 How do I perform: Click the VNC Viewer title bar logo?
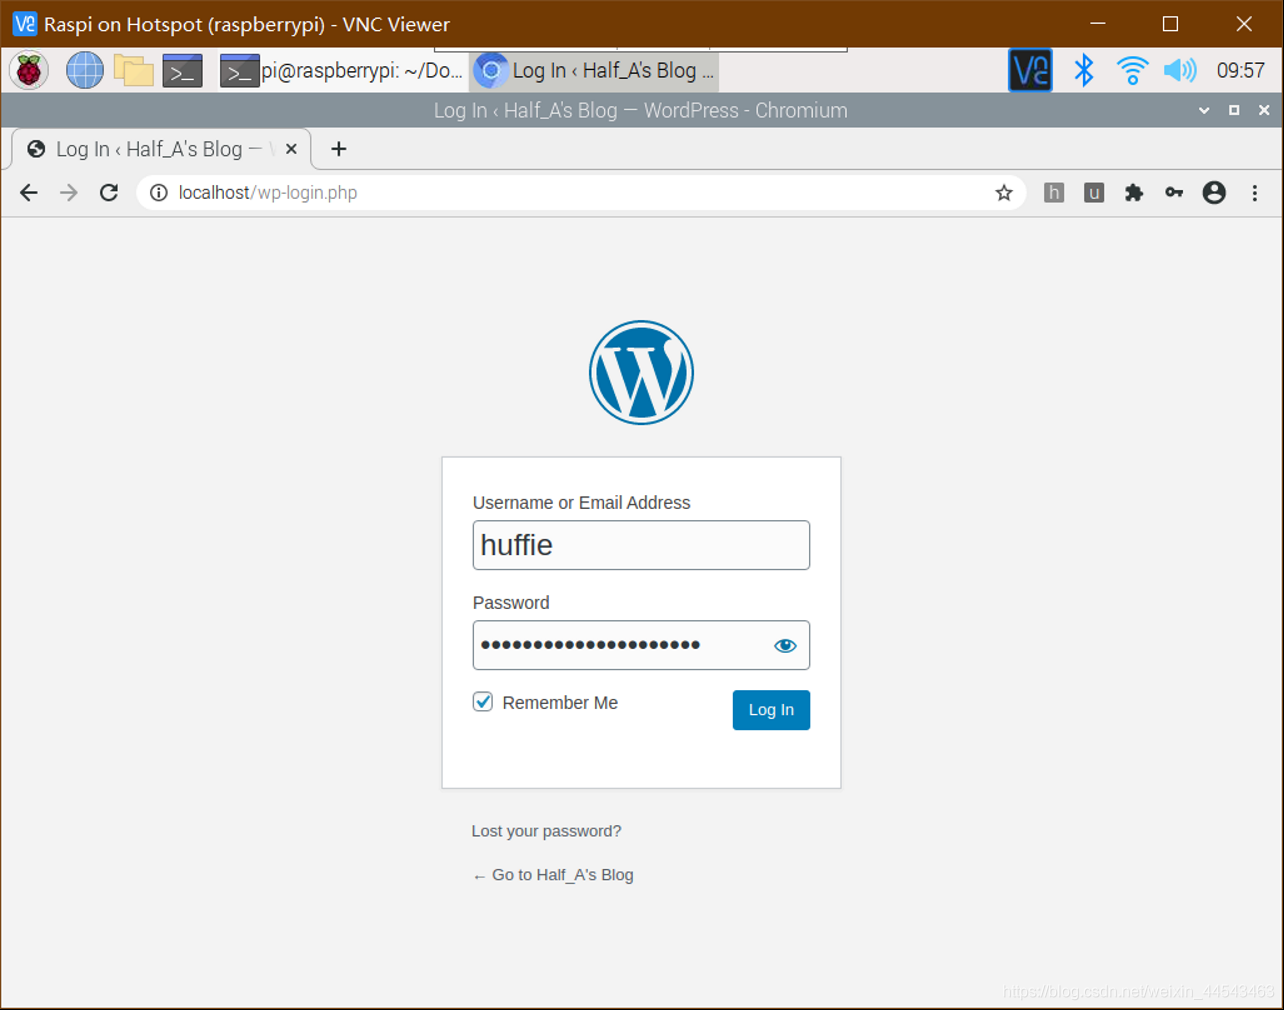pos(24,24)
